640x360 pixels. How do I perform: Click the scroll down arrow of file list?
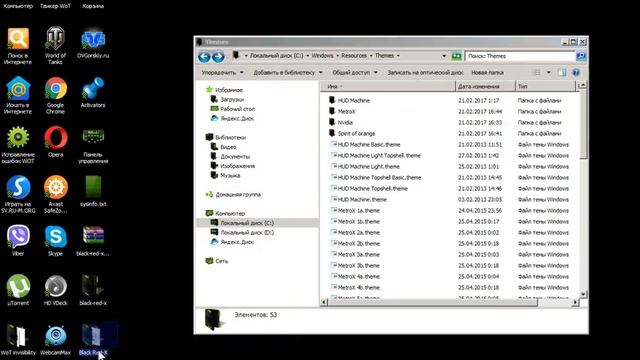[x=583, y=294]
